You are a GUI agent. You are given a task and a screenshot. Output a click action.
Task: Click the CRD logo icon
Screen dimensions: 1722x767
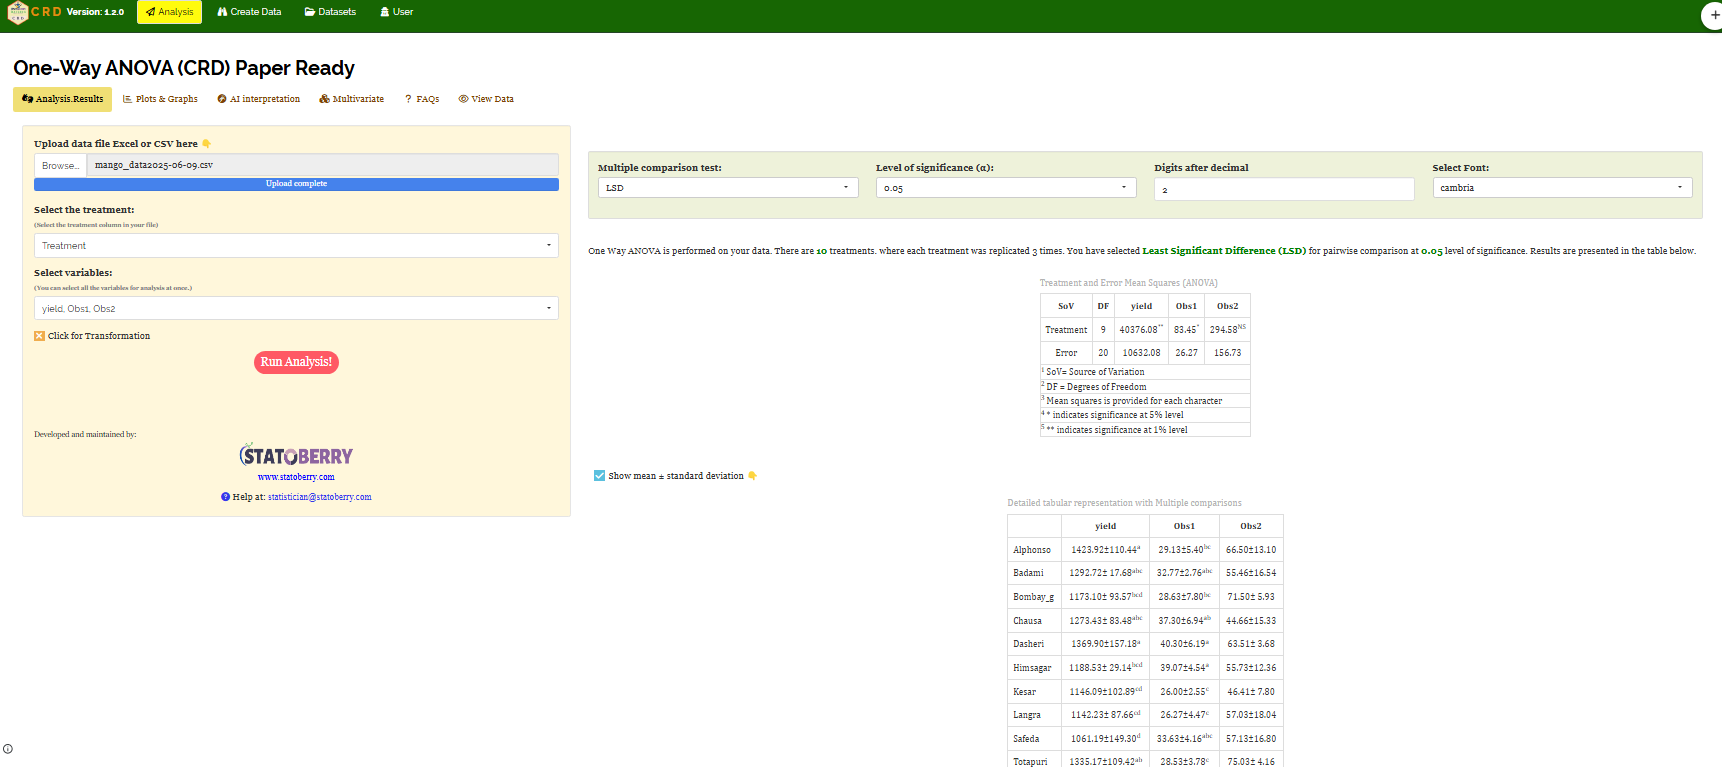(17, 13)
